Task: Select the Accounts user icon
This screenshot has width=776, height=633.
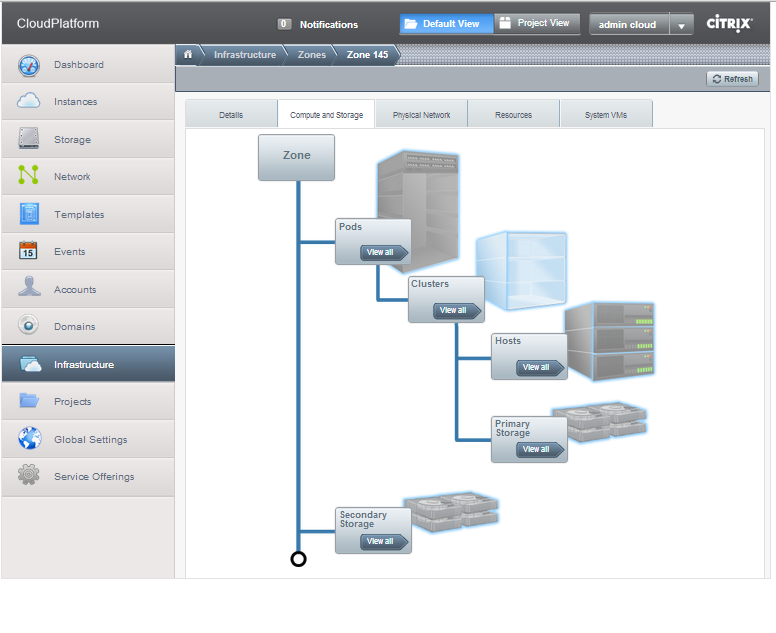Action: tap(29, 290)
